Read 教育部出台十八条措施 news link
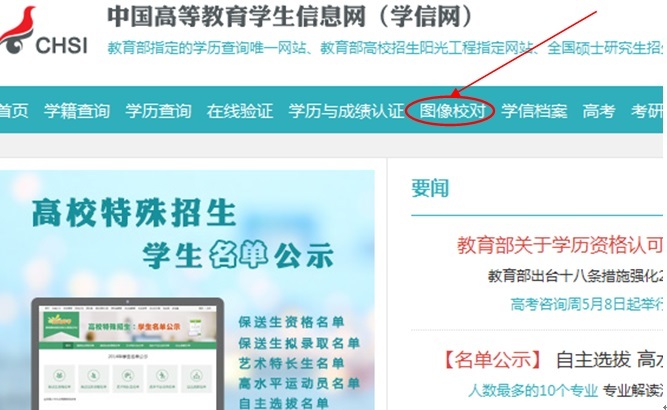Screen dimensions: 667x410 [575, 276]
